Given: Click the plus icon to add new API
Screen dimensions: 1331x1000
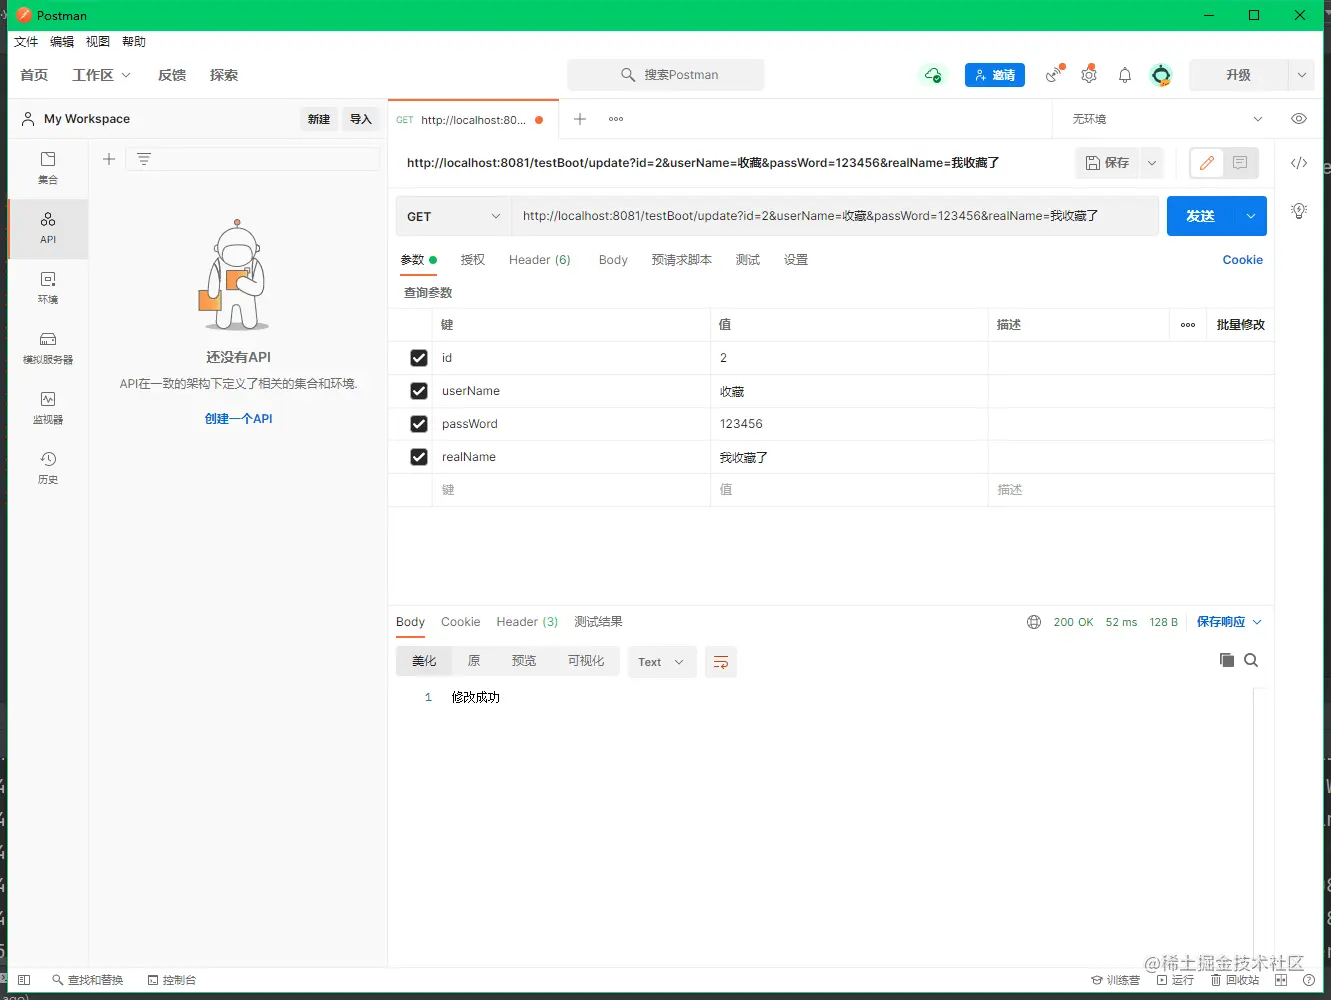Looking at the screenshot, I should click(109, 159).
